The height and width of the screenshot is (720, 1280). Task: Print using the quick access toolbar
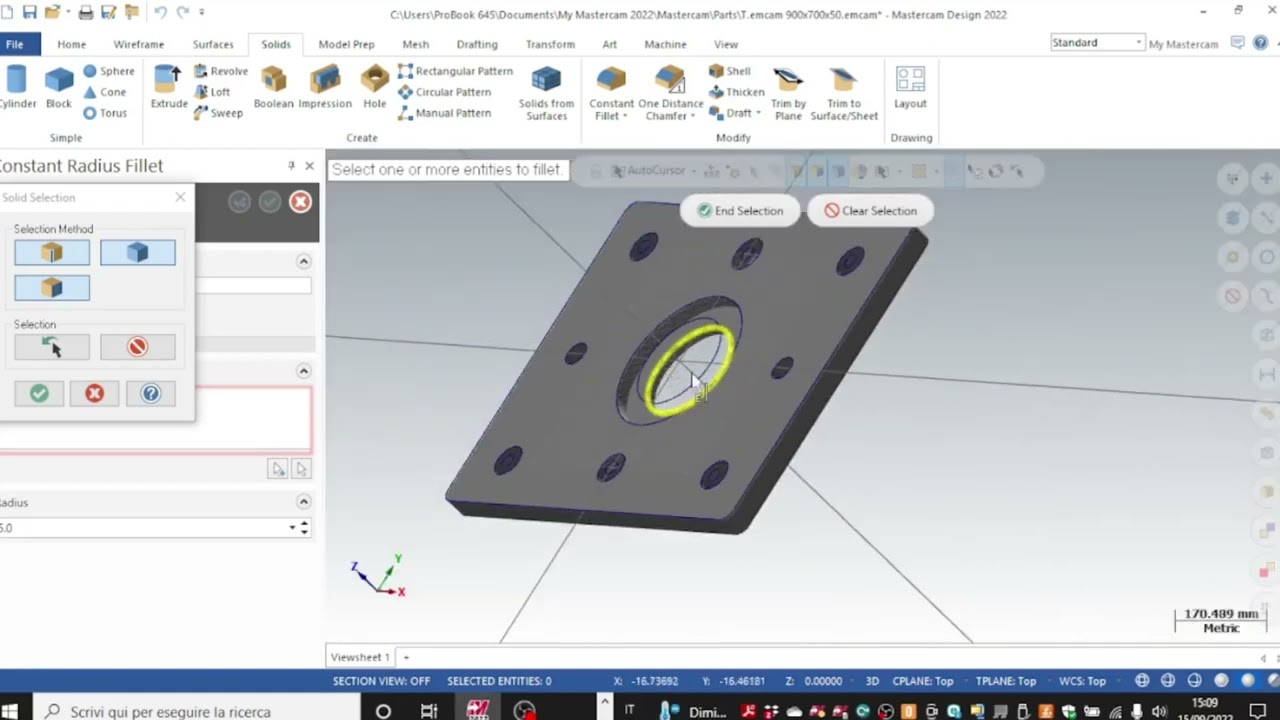tap(86, 12)
